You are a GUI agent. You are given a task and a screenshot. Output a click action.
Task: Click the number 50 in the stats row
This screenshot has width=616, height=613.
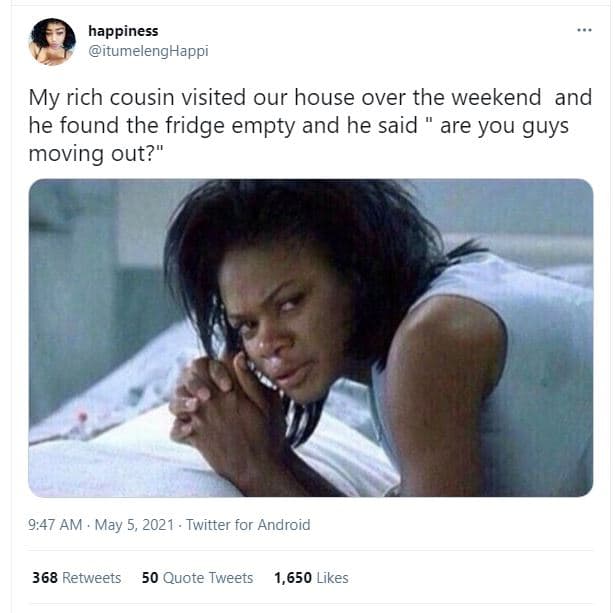[150, 578]
